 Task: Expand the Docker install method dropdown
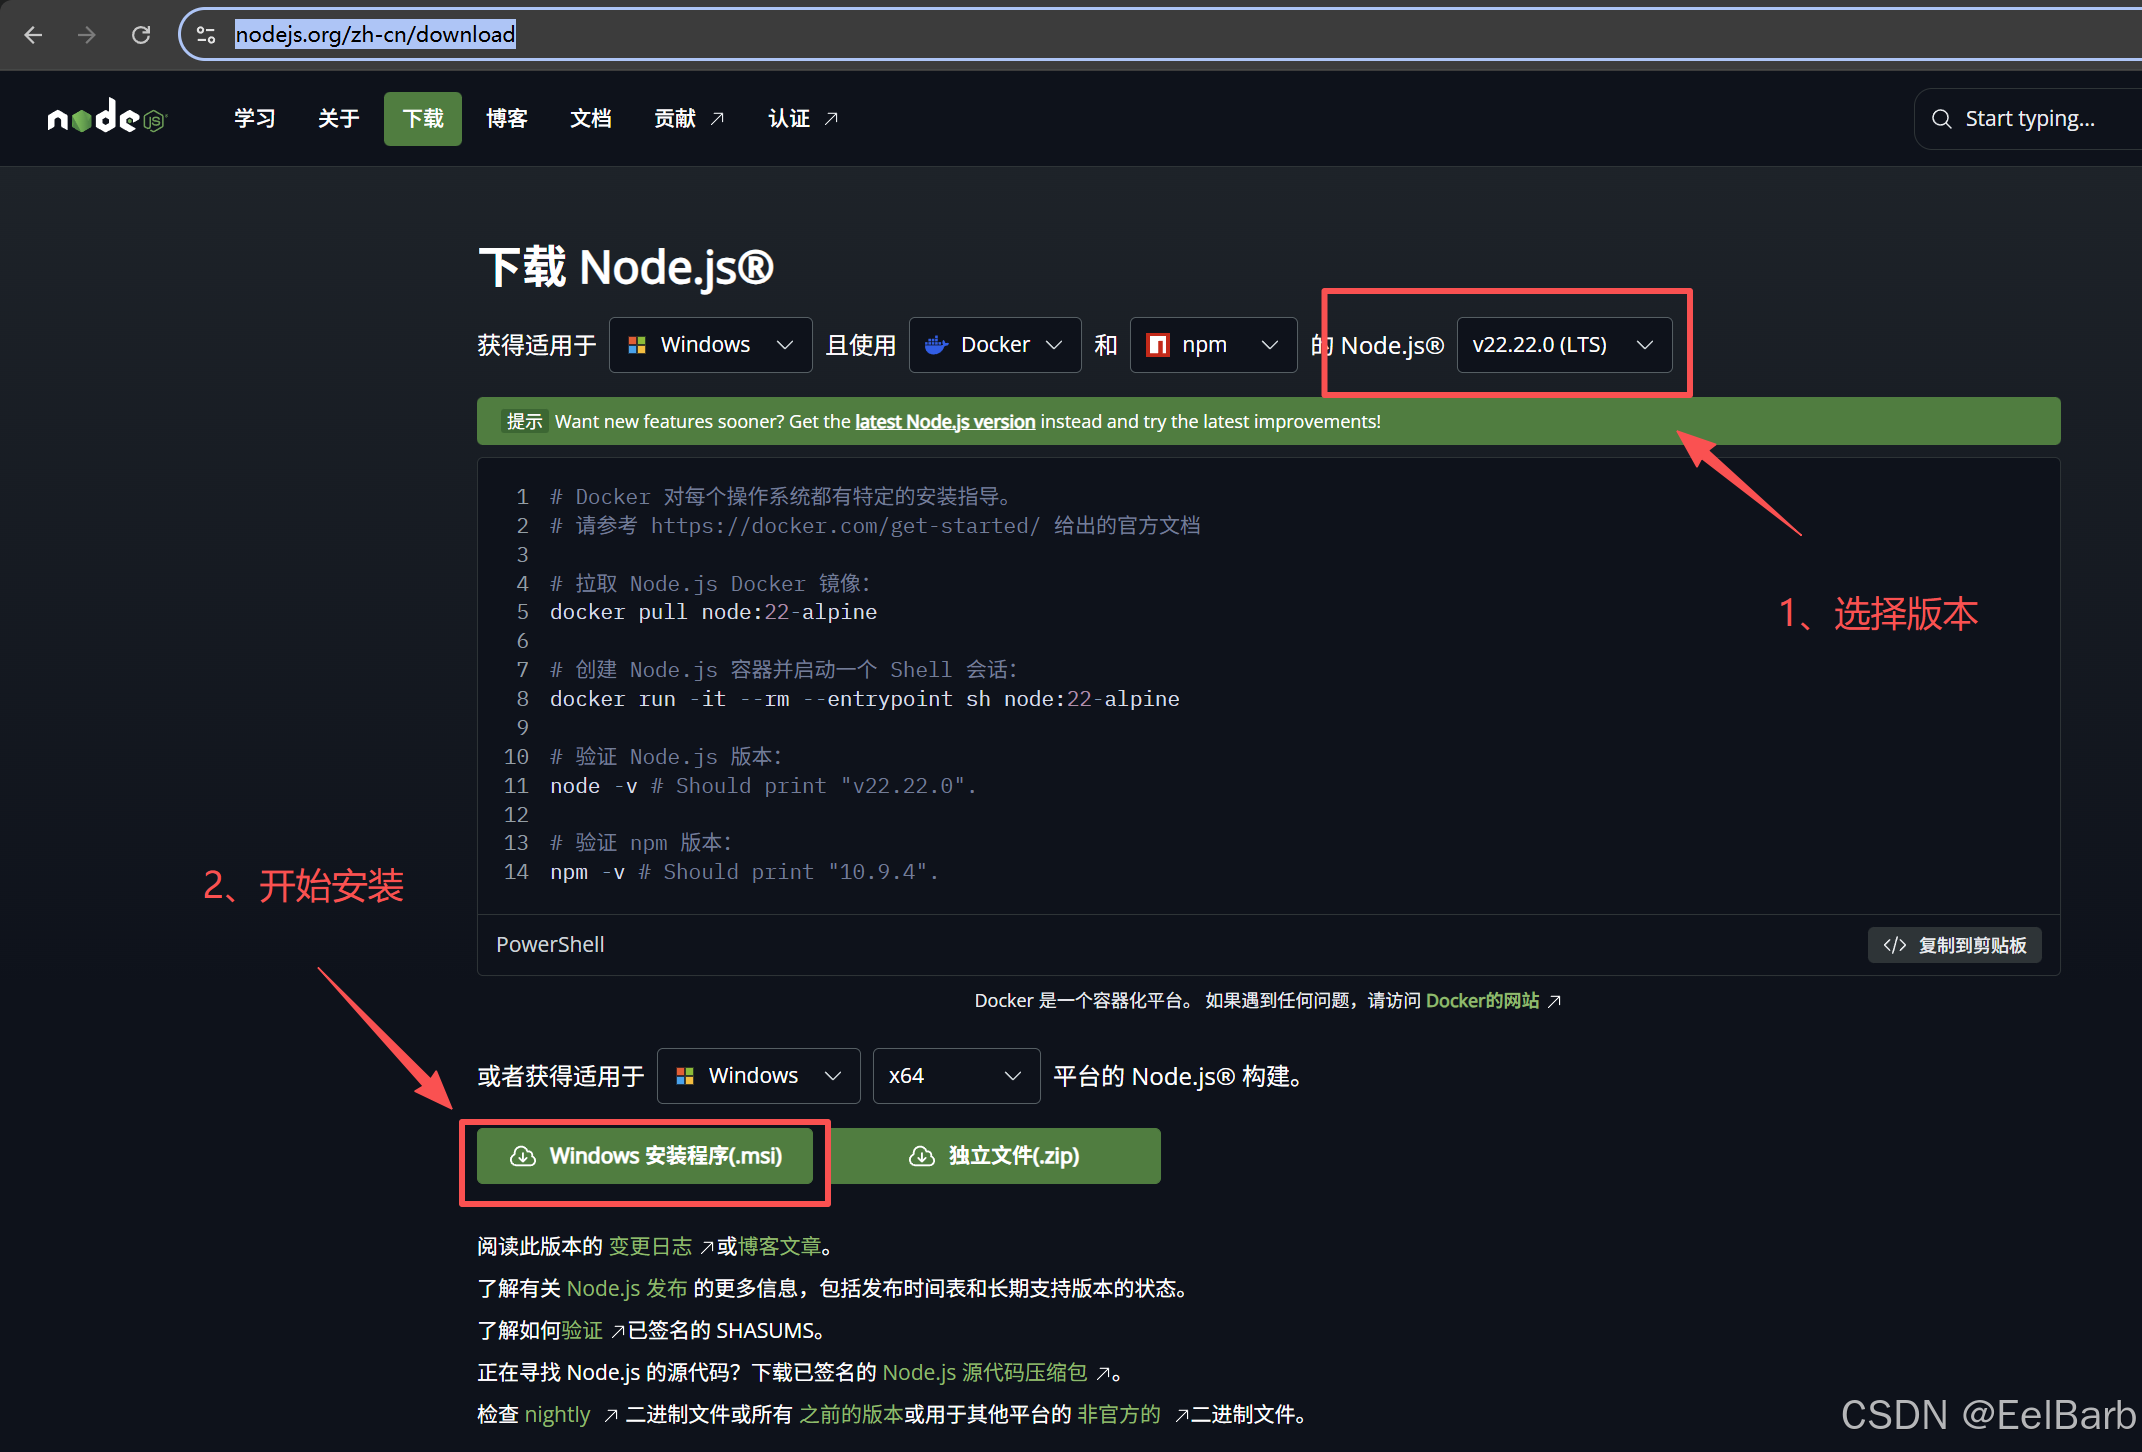tap(994, 345)
